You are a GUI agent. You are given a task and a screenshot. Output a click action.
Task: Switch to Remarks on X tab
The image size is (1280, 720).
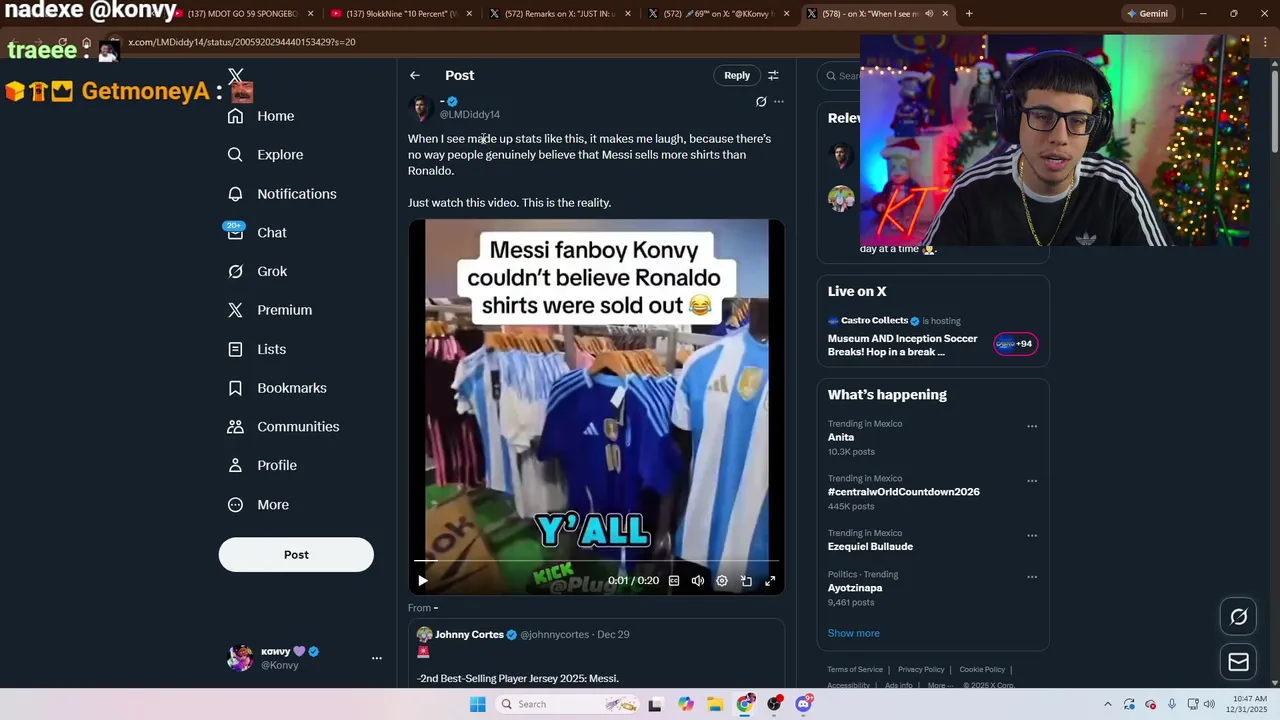tap(560, 14)
